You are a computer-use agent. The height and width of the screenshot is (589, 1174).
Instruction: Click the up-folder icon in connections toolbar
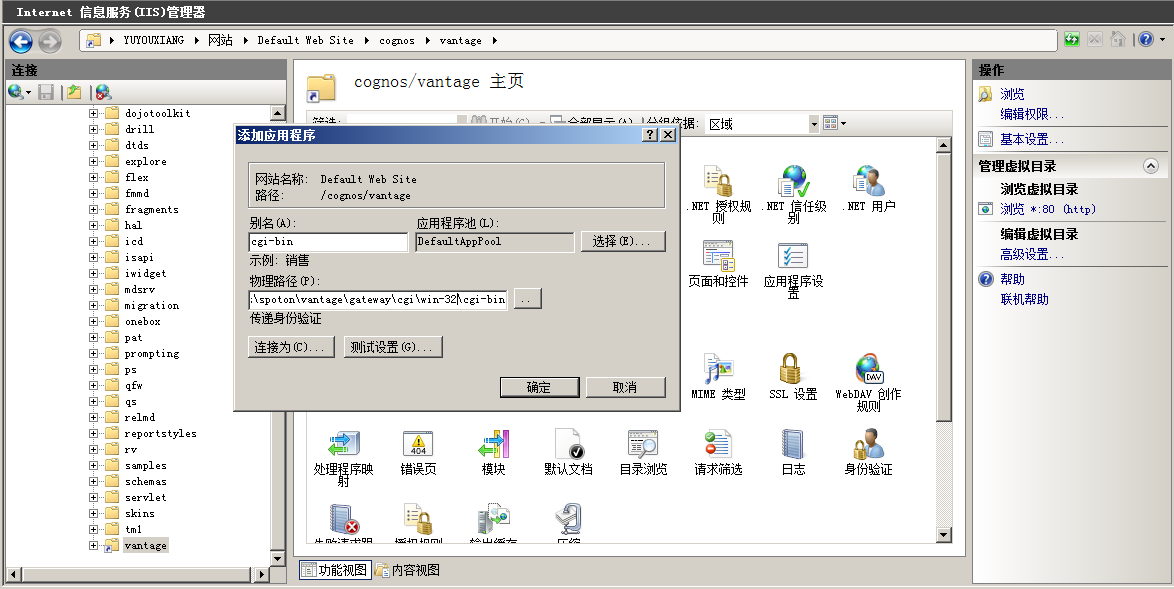(x=73, y=92)
